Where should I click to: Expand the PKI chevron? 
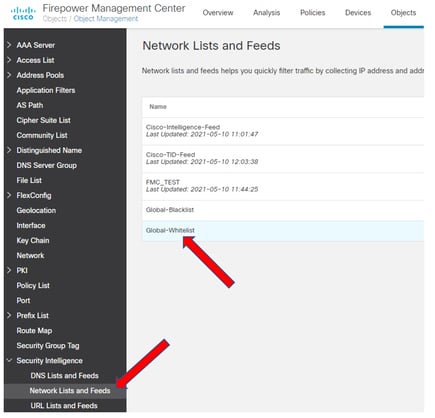[9, 270]
